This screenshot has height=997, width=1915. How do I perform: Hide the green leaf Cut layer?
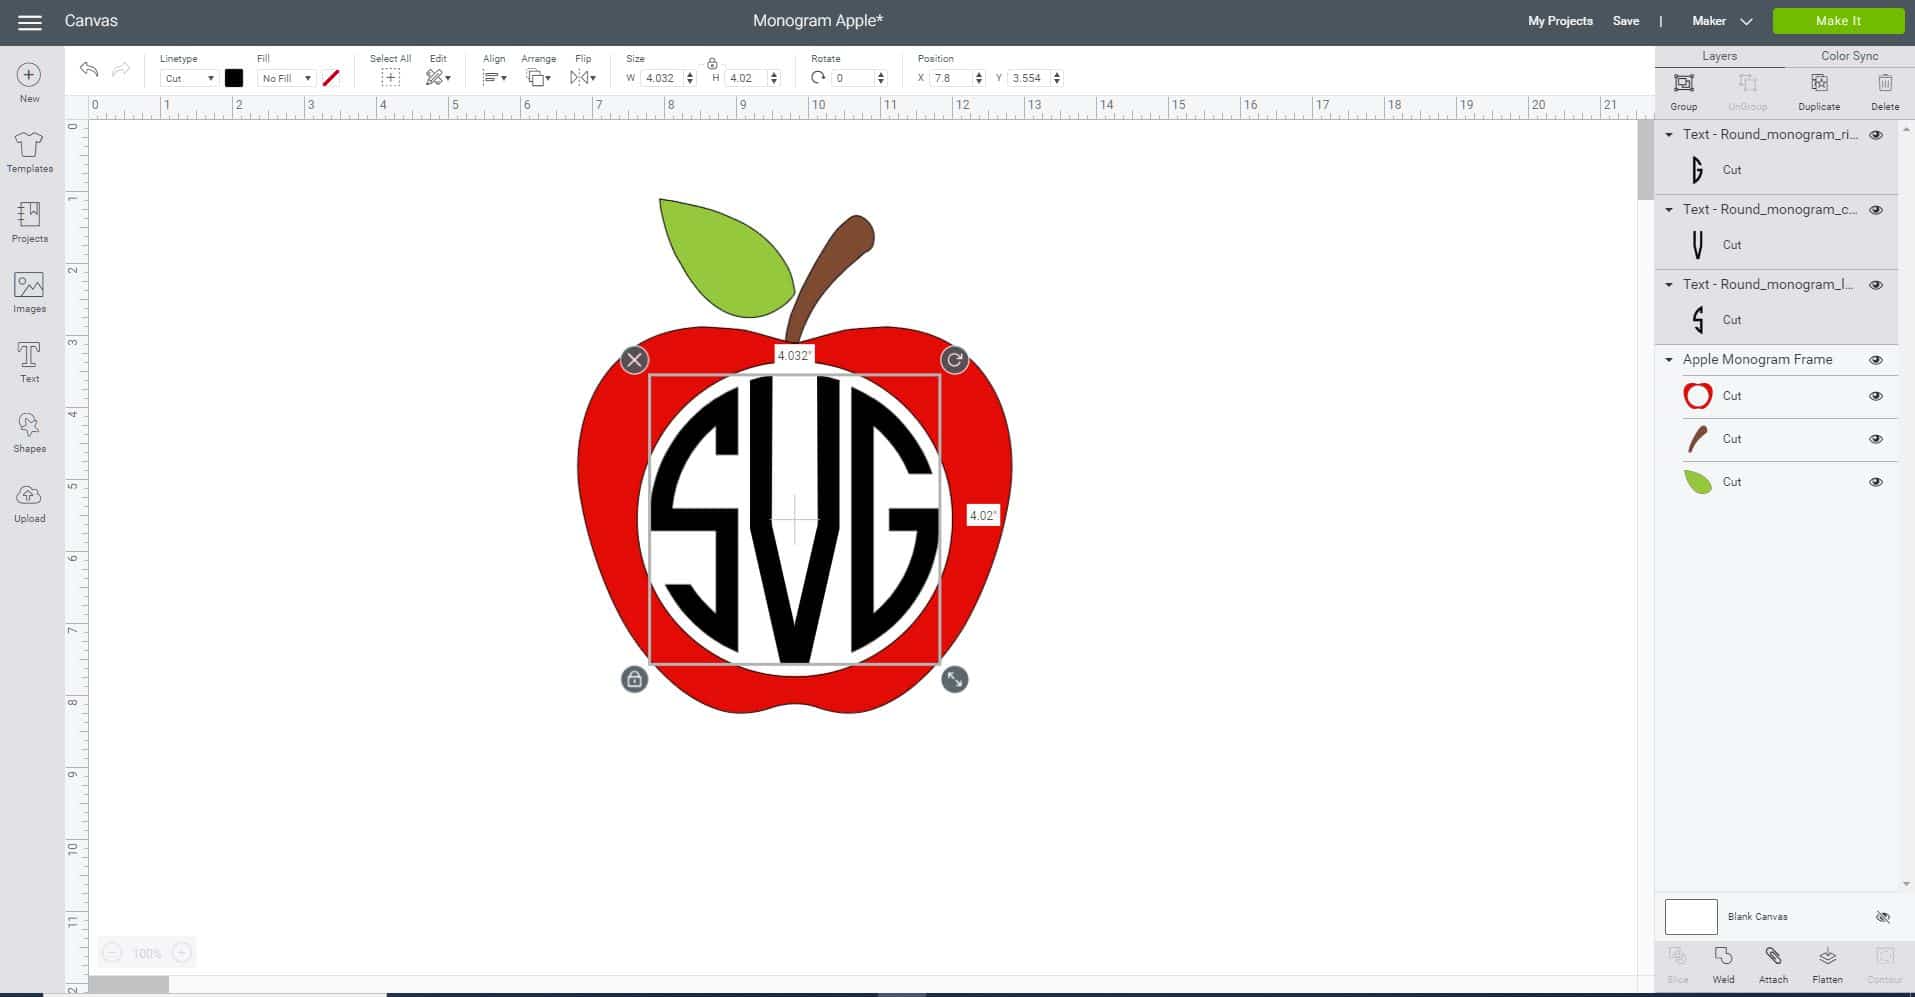point(1876,483)
